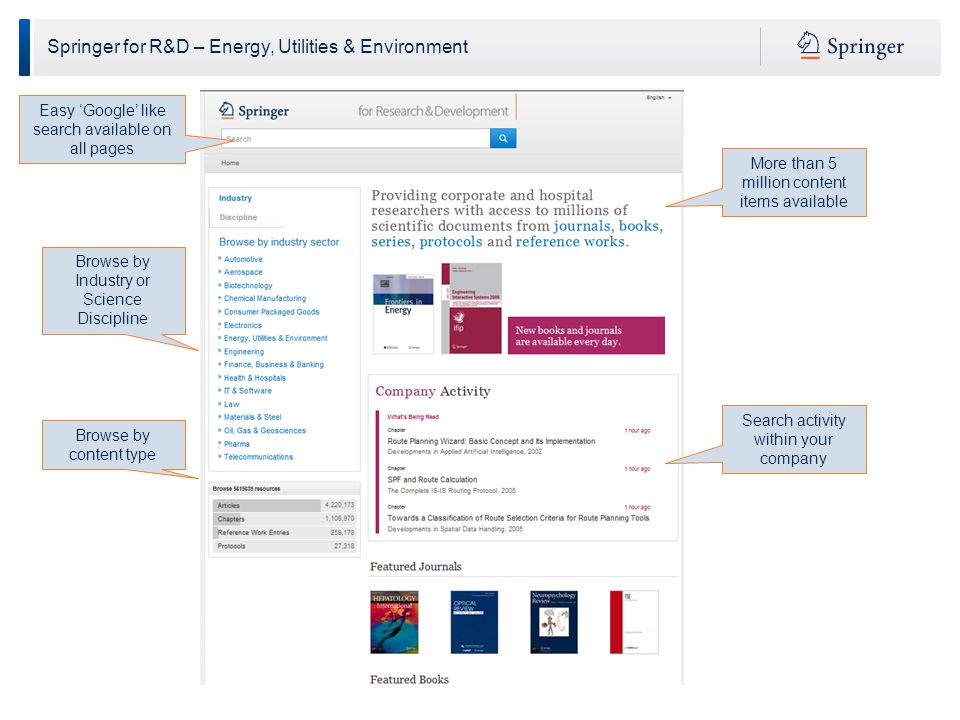This screenshot has height=720, width=960.
Task: Open the Automotive industry sector
Action: point(243,260)
